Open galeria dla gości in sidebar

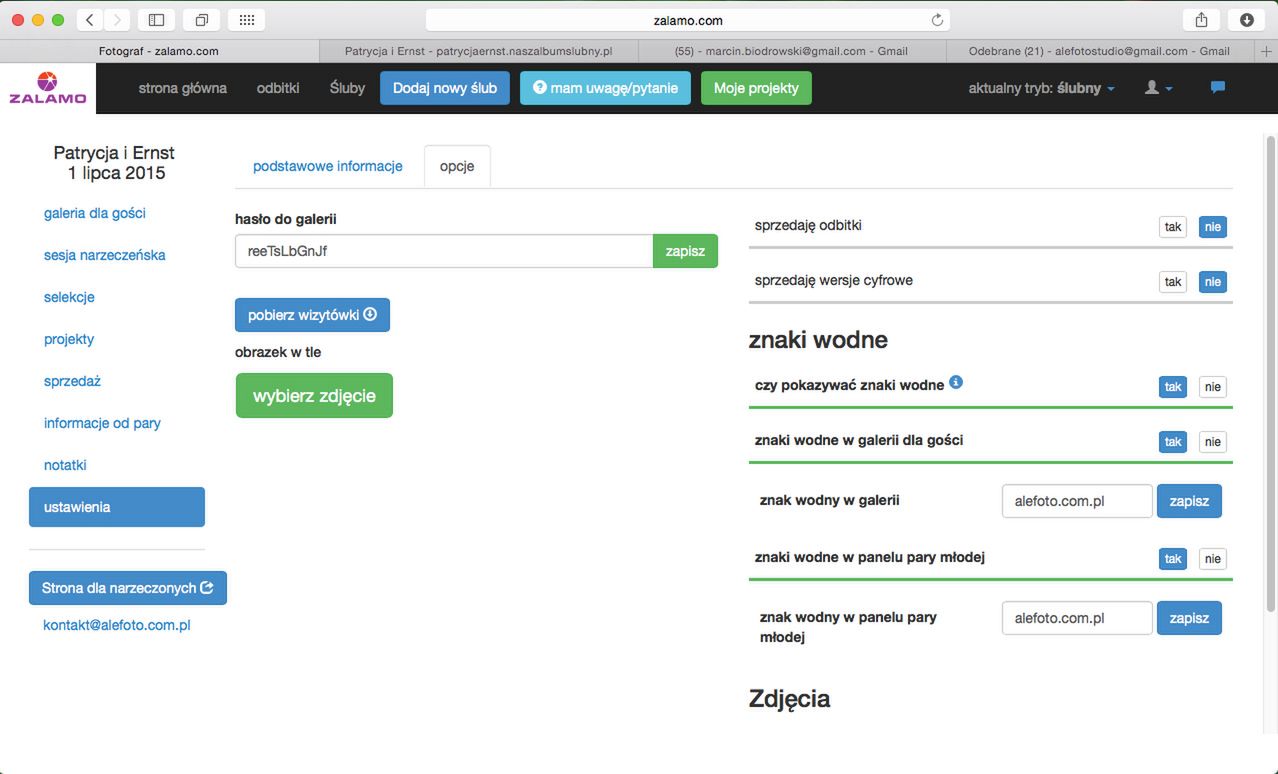95,213
